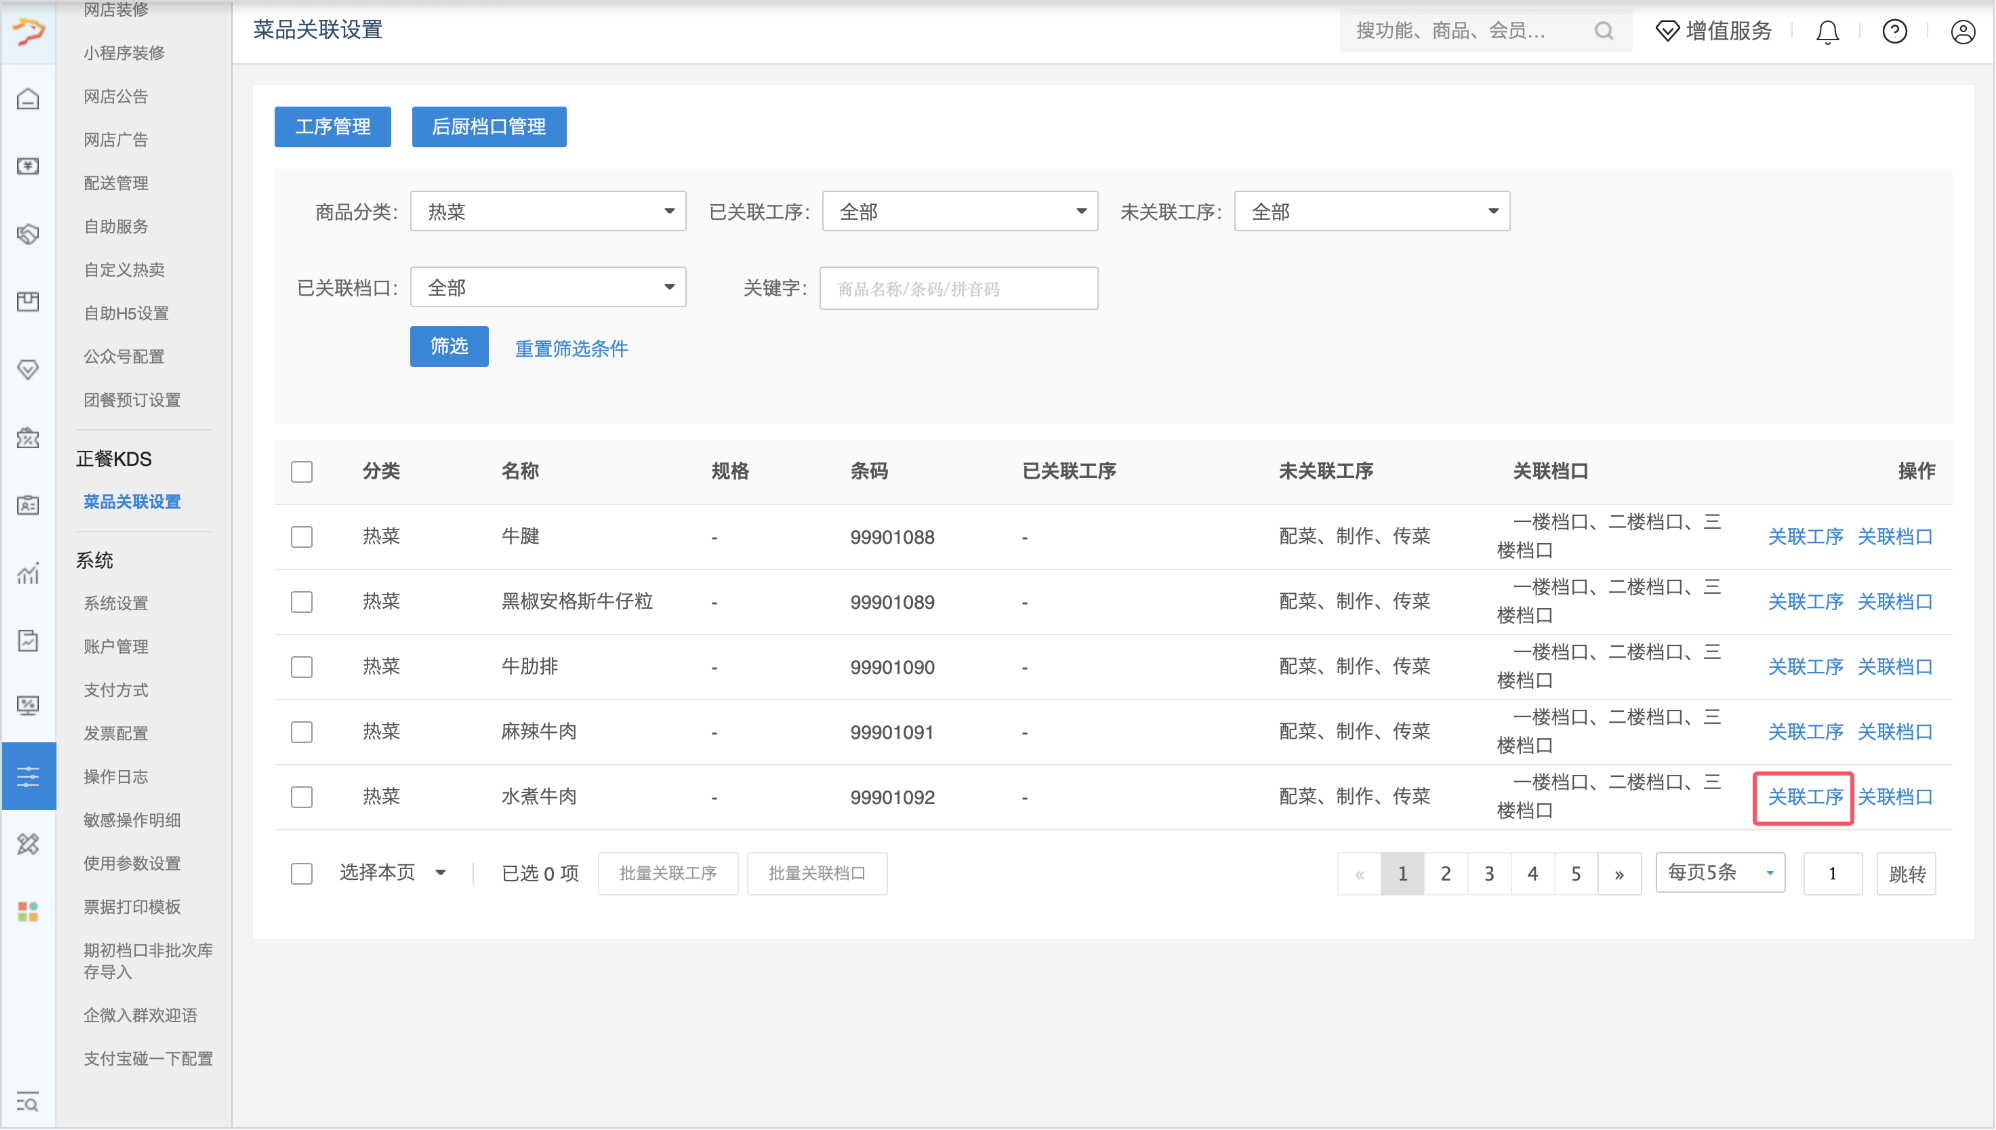Click barcode text 99901090
Image resolution: width=1996 pixels, height=1130 pixels.
pyautogui.click(x=892, y=667)
